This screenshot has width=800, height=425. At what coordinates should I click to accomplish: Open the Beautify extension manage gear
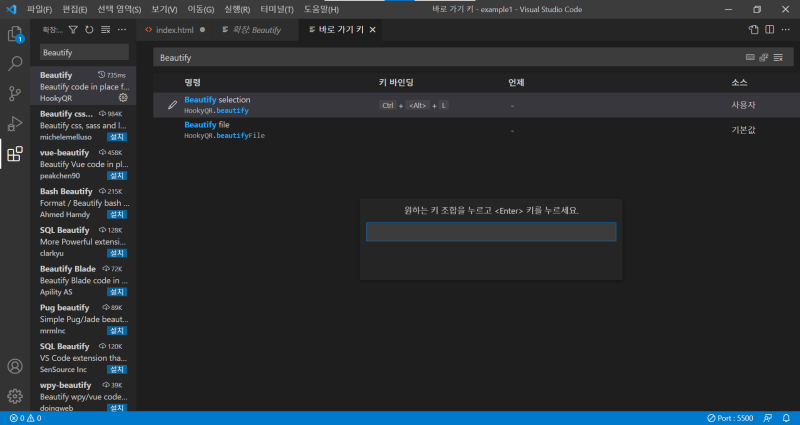[123, 97]
